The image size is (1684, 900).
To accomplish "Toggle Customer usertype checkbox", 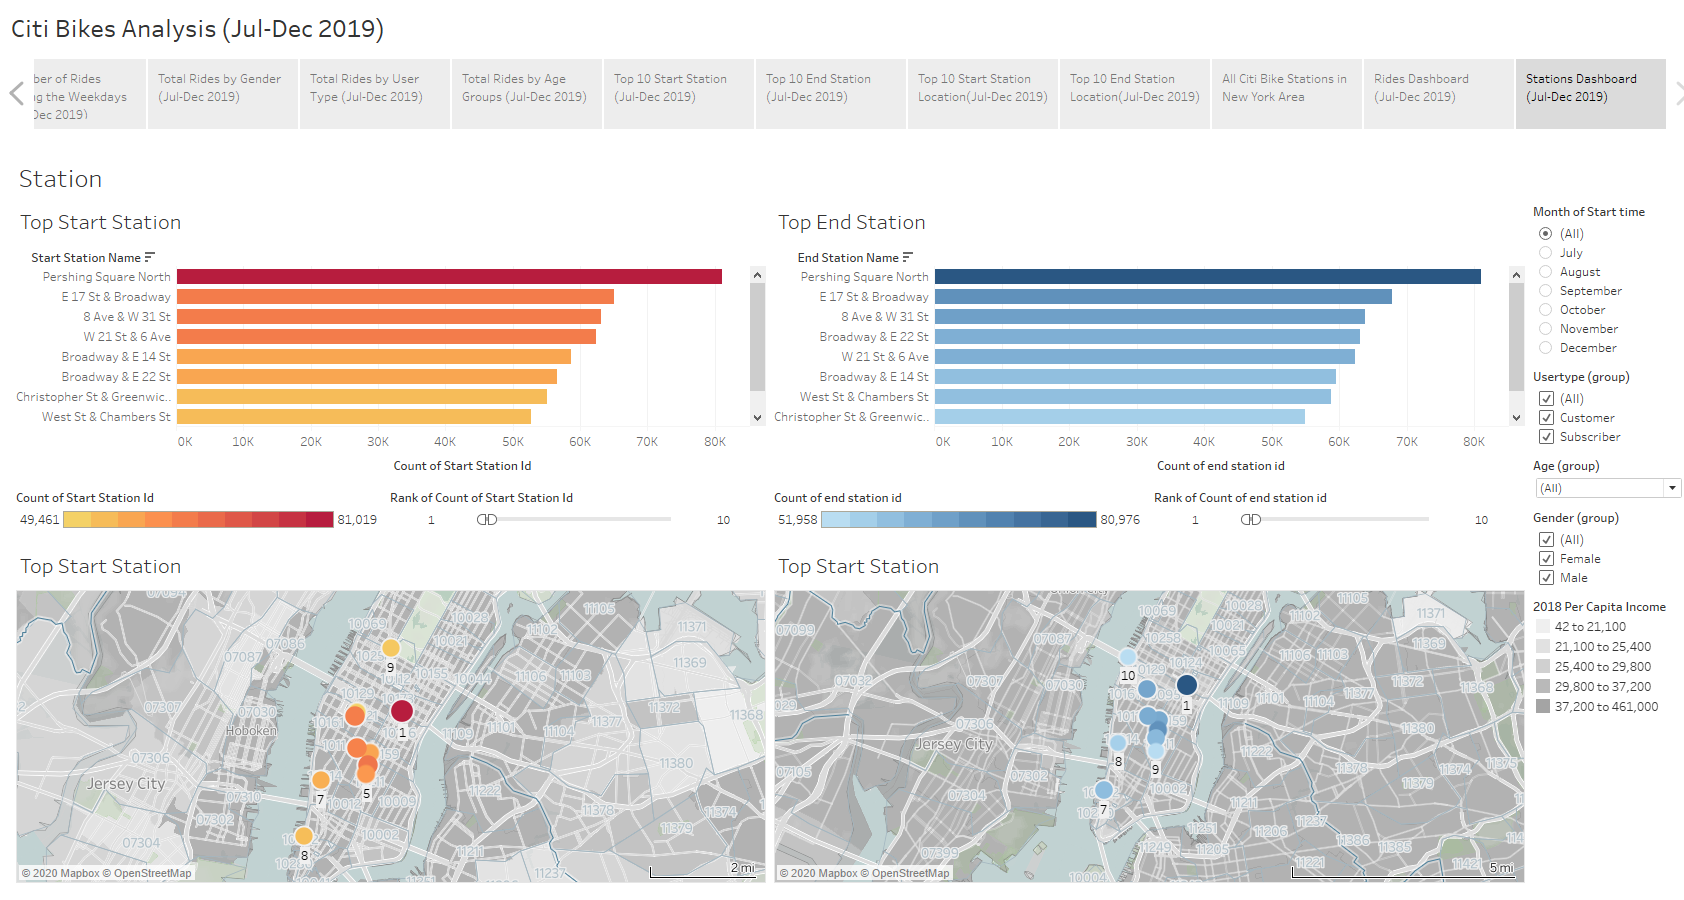I will coord(1546,418).
